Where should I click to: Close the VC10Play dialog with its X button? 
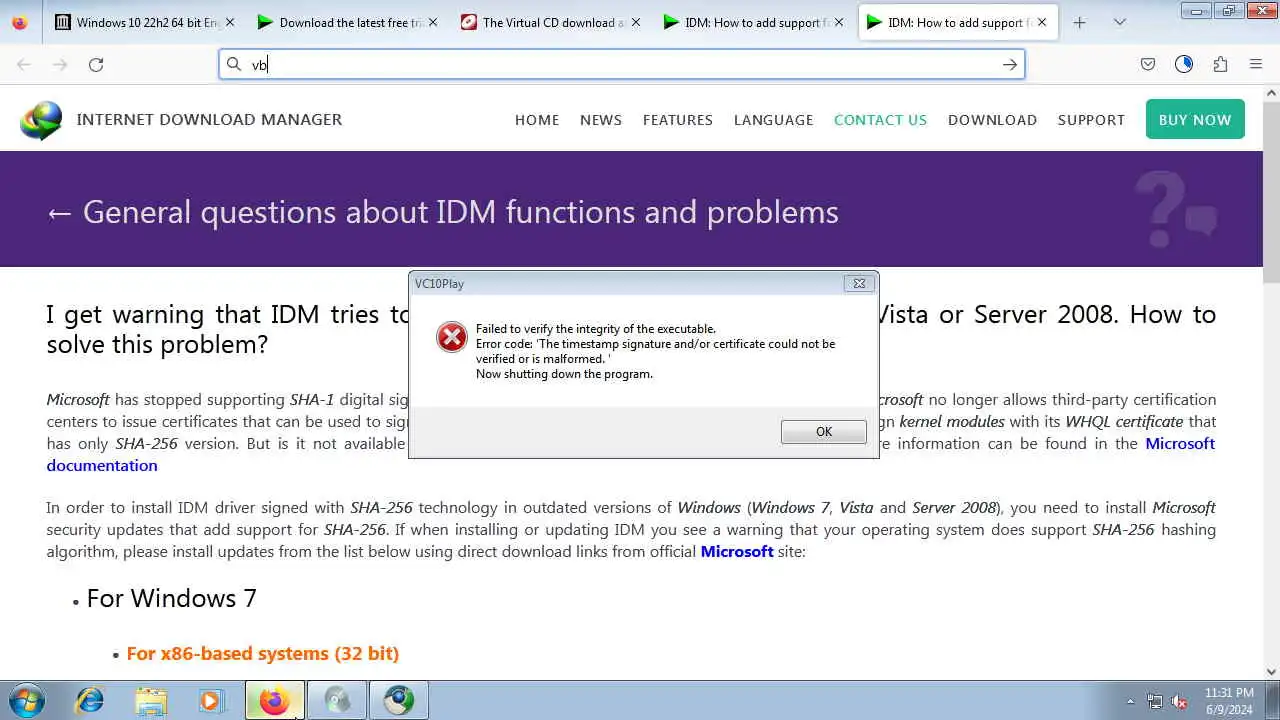pos(859,283)
